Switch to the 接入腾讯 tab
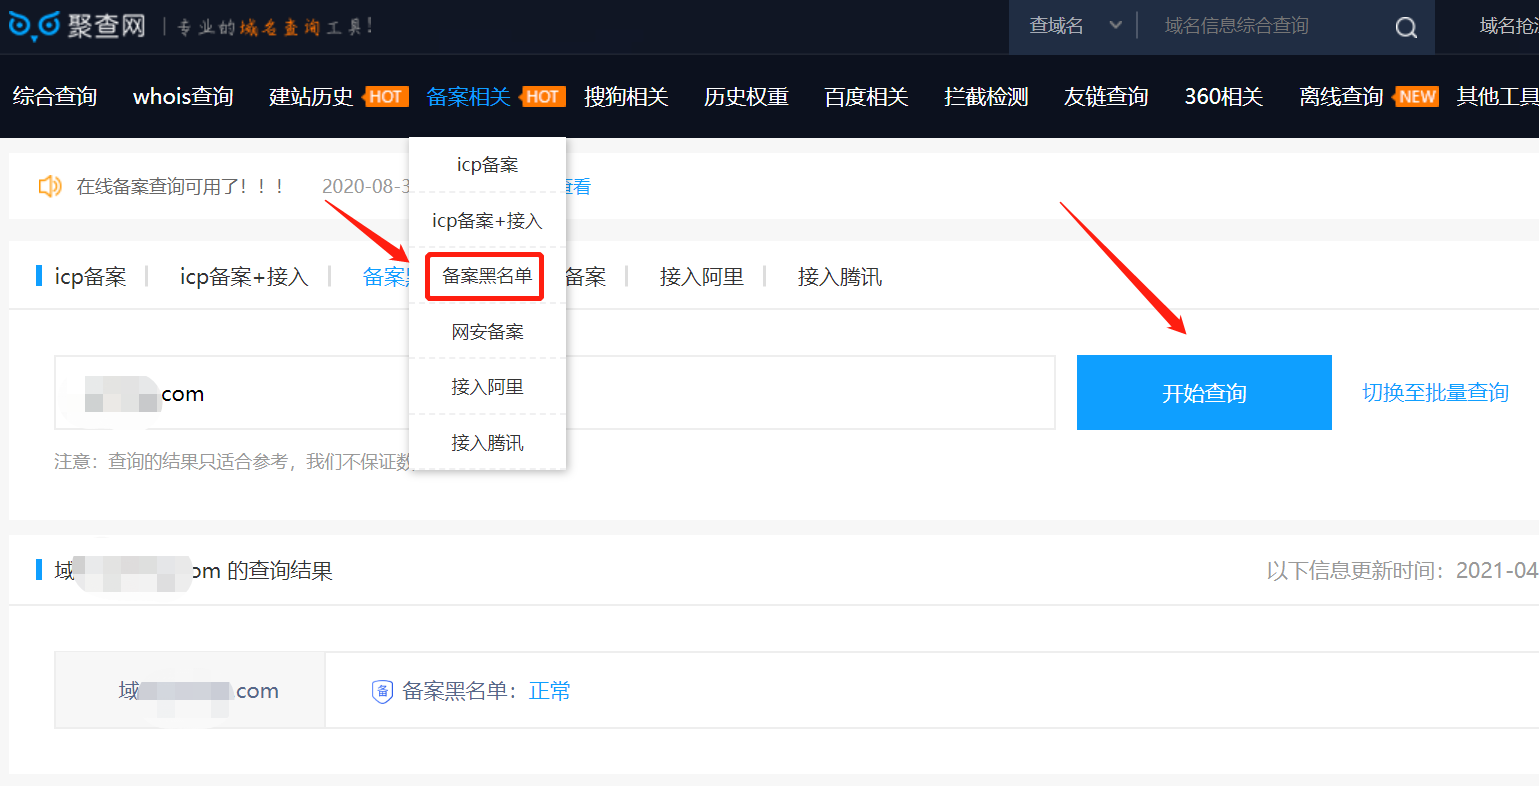 tap(839, 277)
